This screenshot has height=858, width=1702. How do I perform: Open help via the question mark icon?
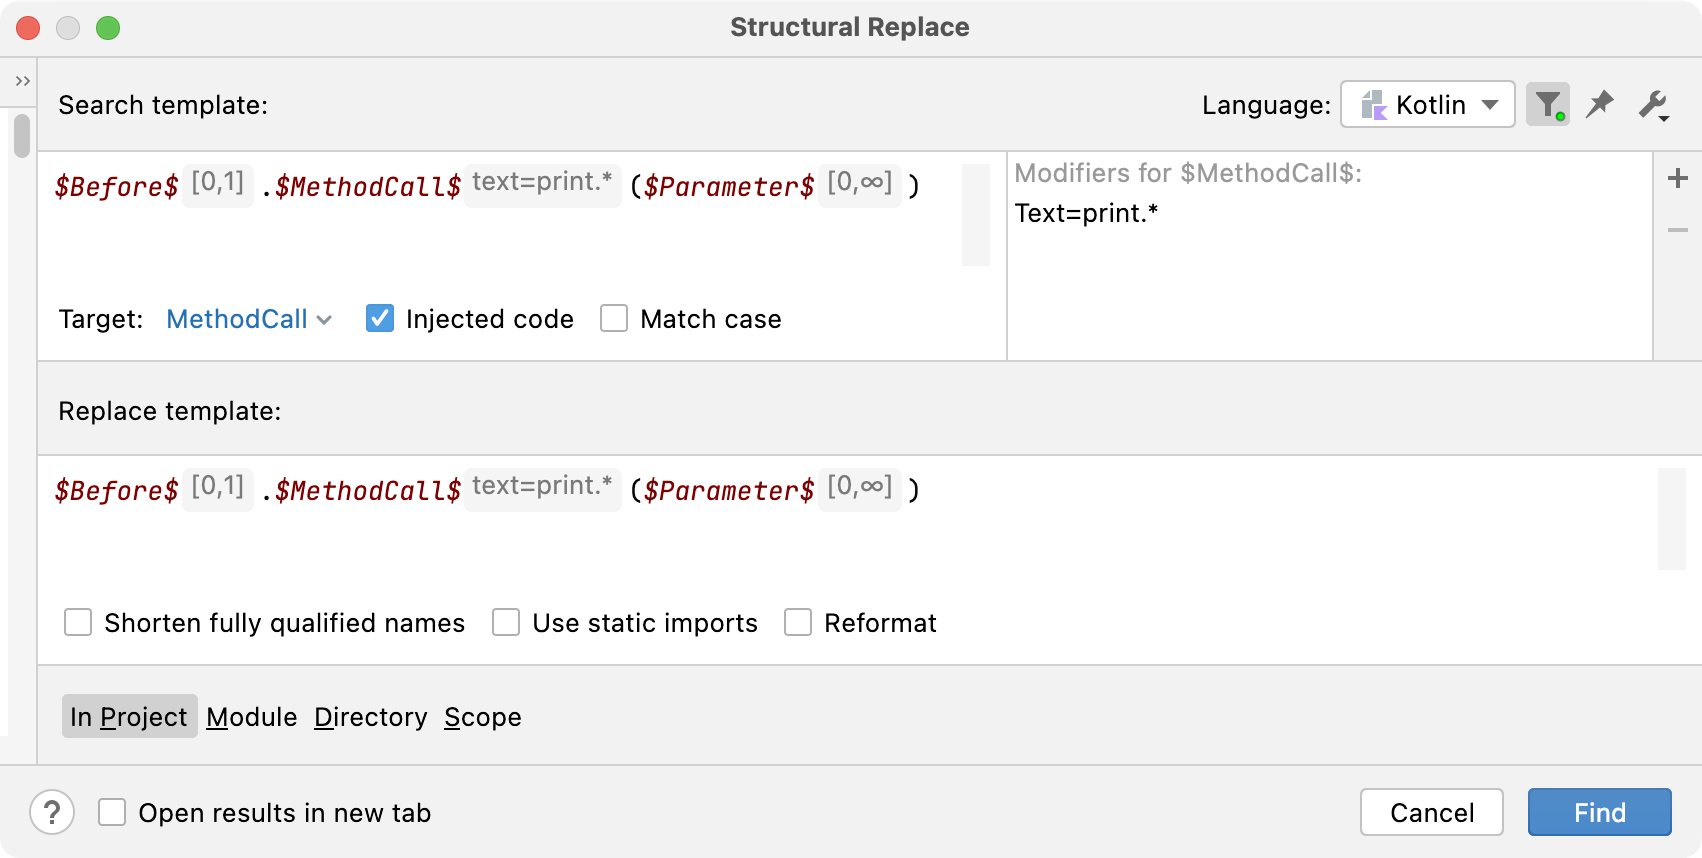(52, 812)
